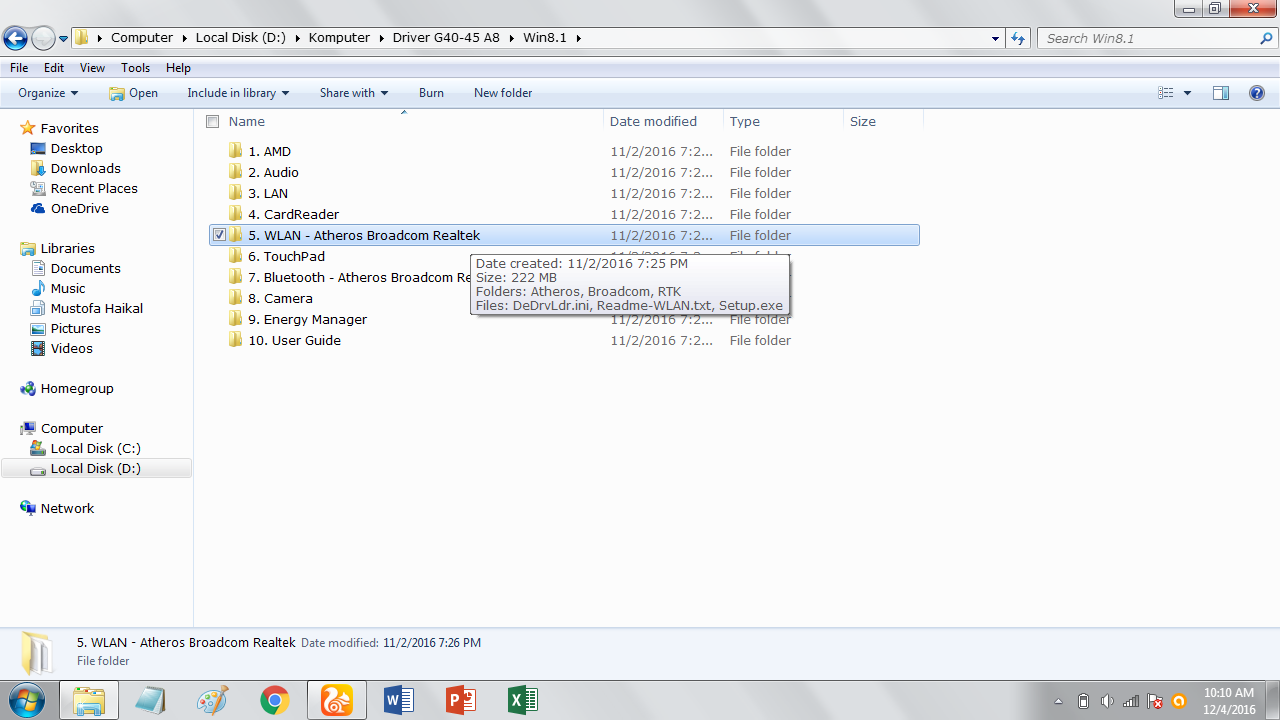Select Local Disk (D:) in sidebar
The width and height of the screenshot is (1280, 720).
(x=95, y=468)
